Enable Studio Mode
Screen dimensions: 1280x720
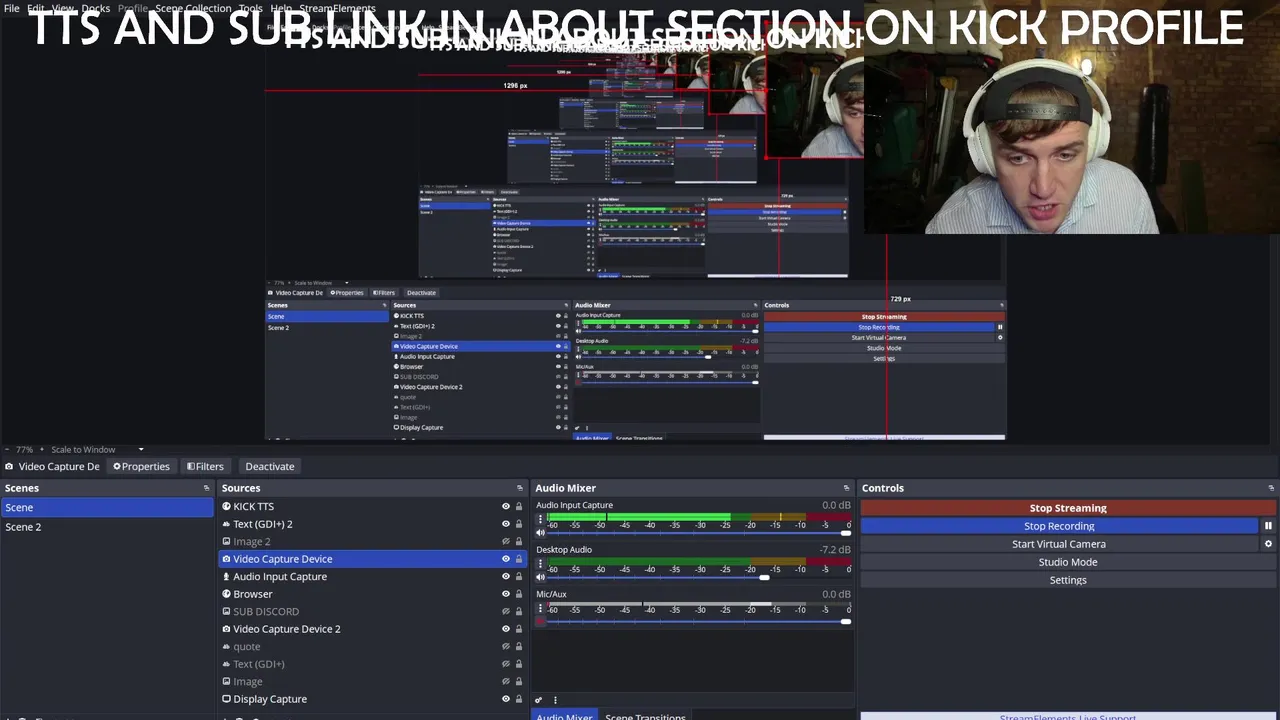[x=1068, y=562]
